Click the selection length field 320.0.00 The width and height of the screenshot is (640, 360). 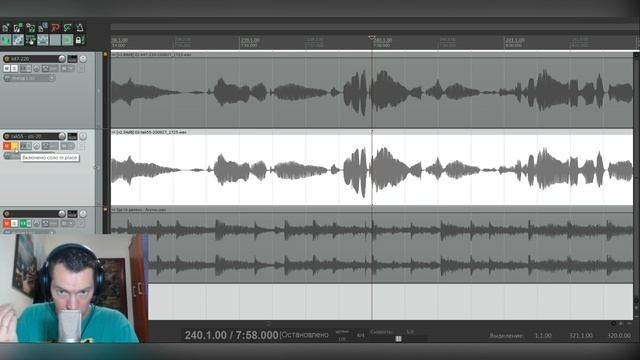619,335
